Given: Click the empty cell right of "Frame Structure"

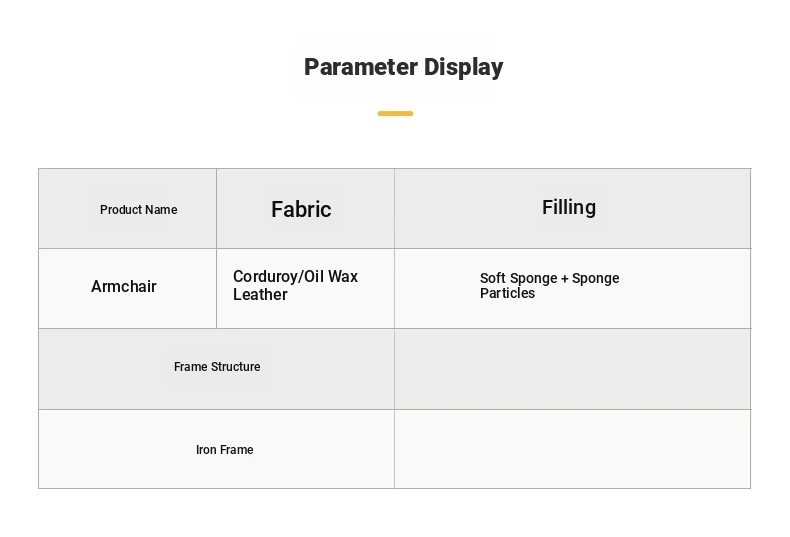Looking at the screenshot, I should 572,369.
